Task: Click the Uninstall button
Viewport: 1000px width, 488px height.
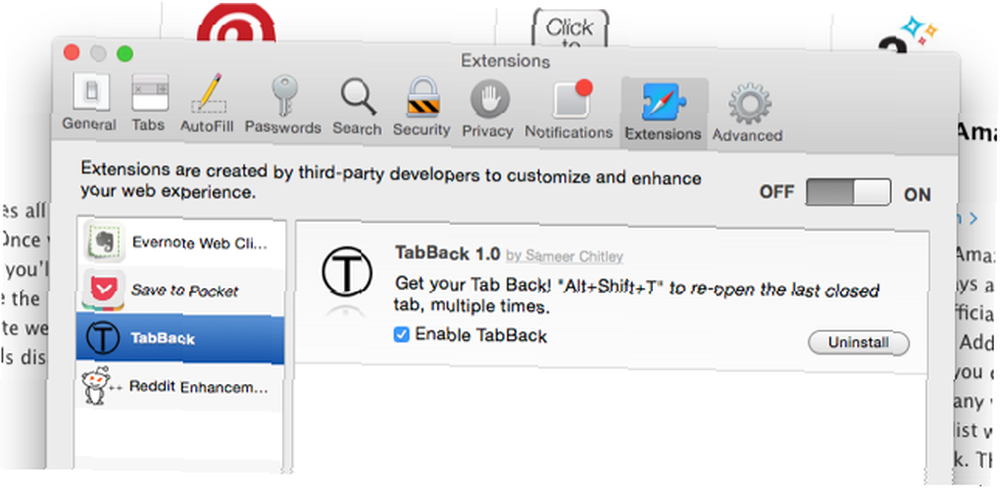Action: (858, 343)
